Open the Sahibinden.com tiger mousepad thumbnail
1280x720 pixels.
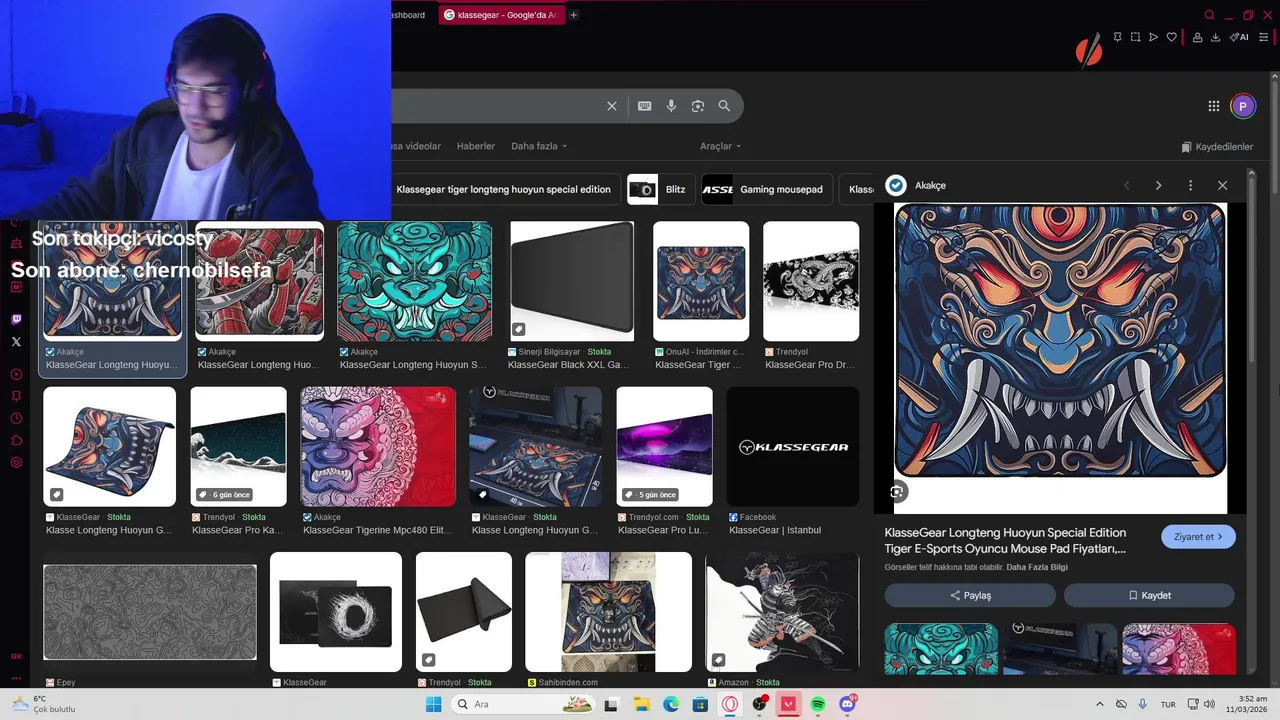point(608,612)
